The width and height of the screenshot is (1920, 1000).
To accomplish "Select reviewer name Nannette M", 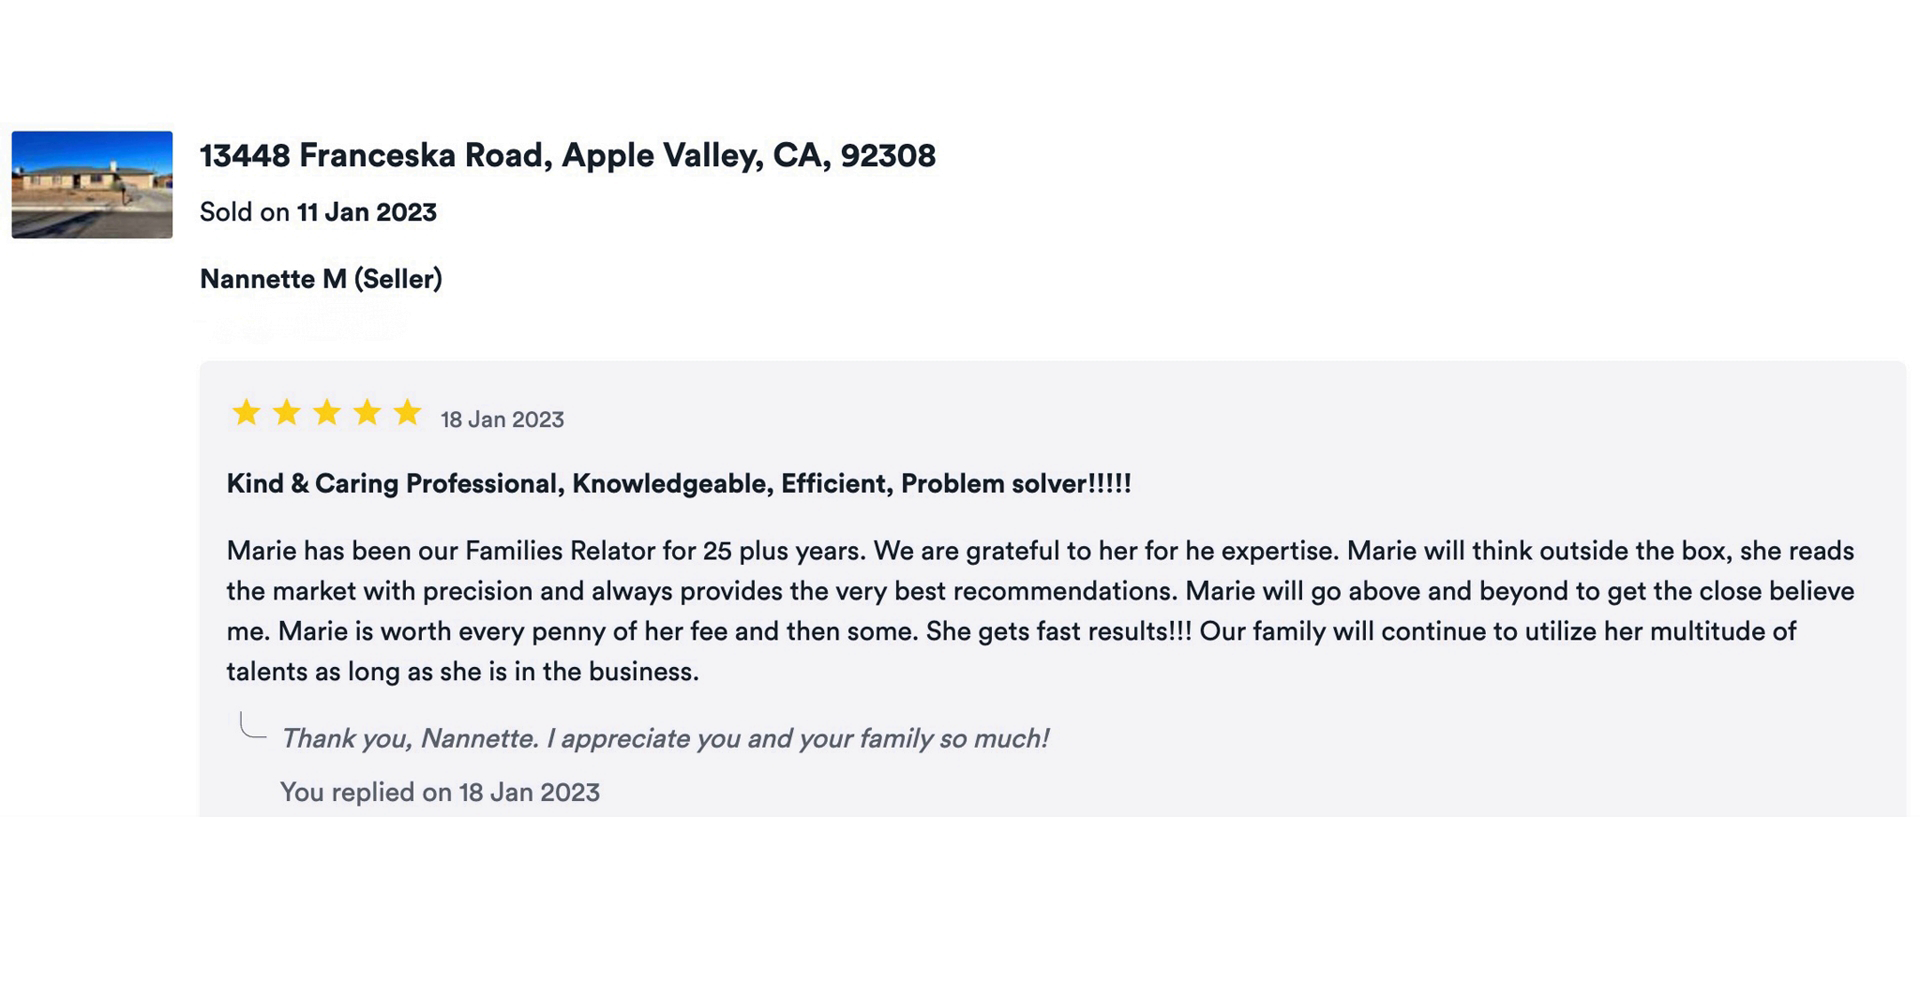I will tap(272, 279).
